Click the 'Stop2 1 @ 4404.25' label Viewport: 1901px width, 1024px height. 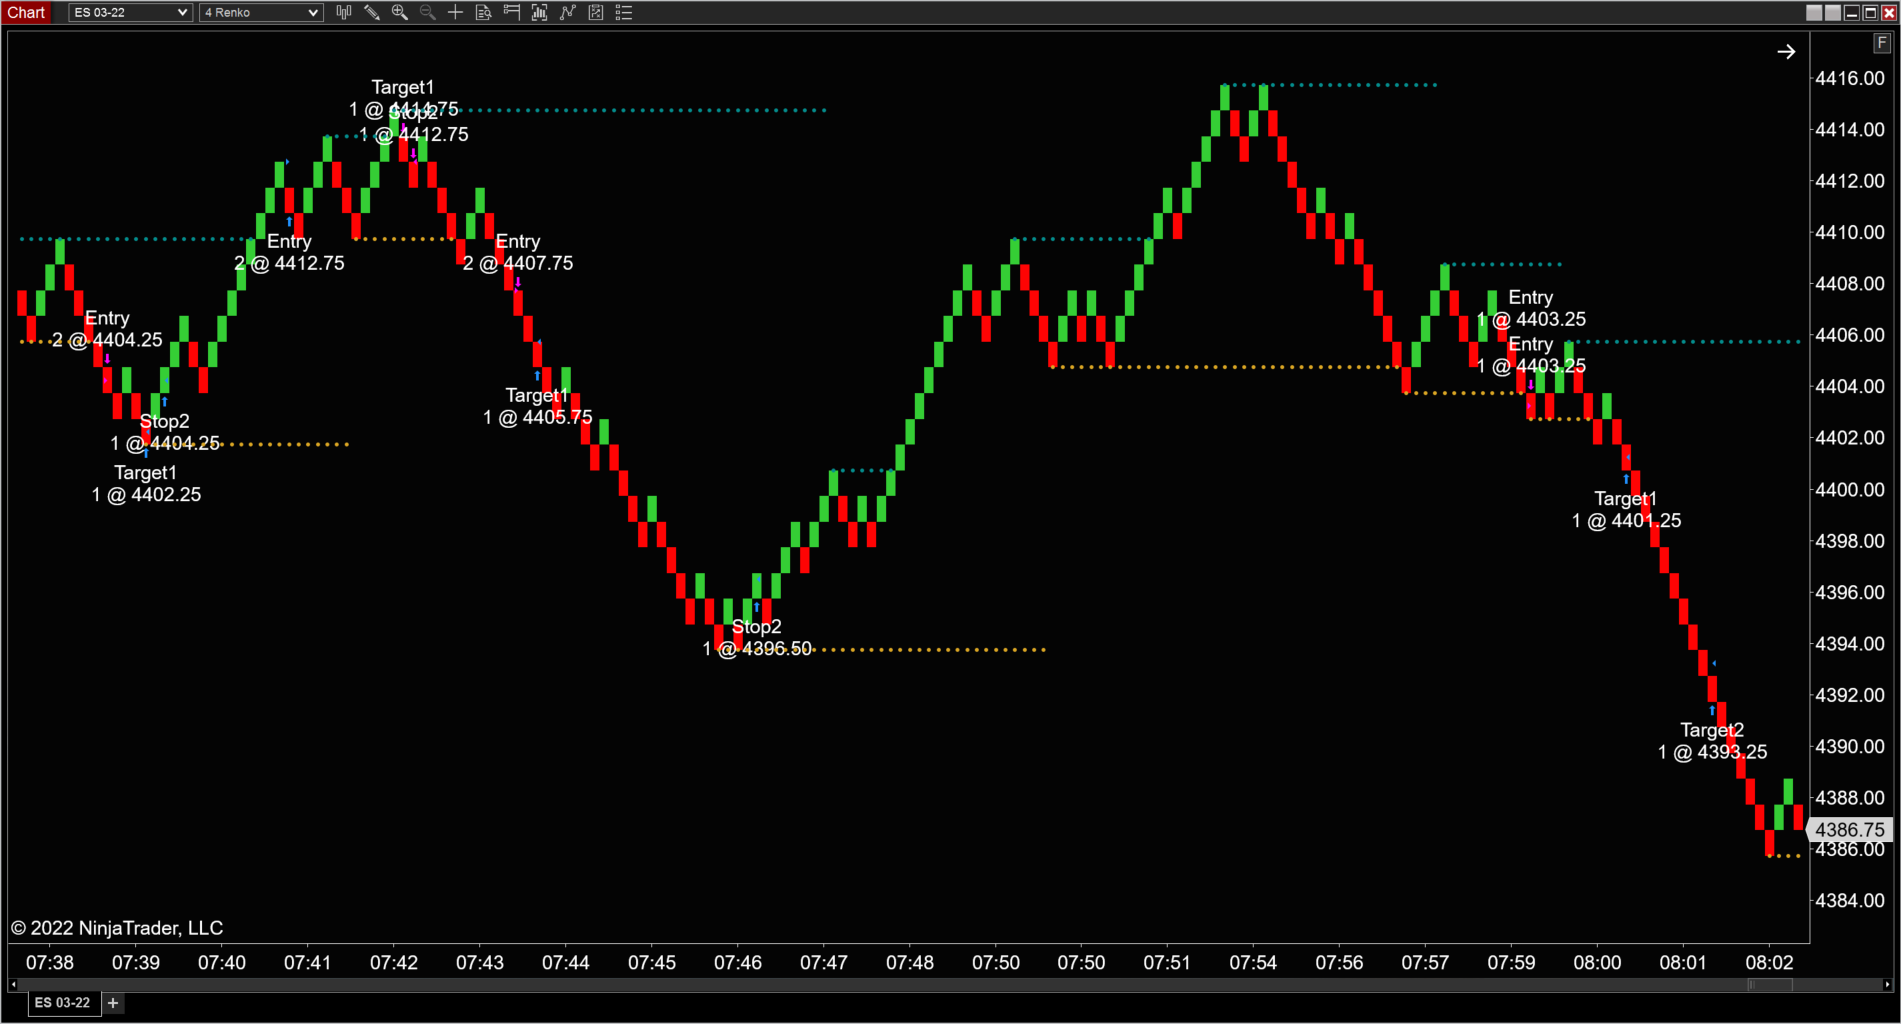tap(165, 432)
